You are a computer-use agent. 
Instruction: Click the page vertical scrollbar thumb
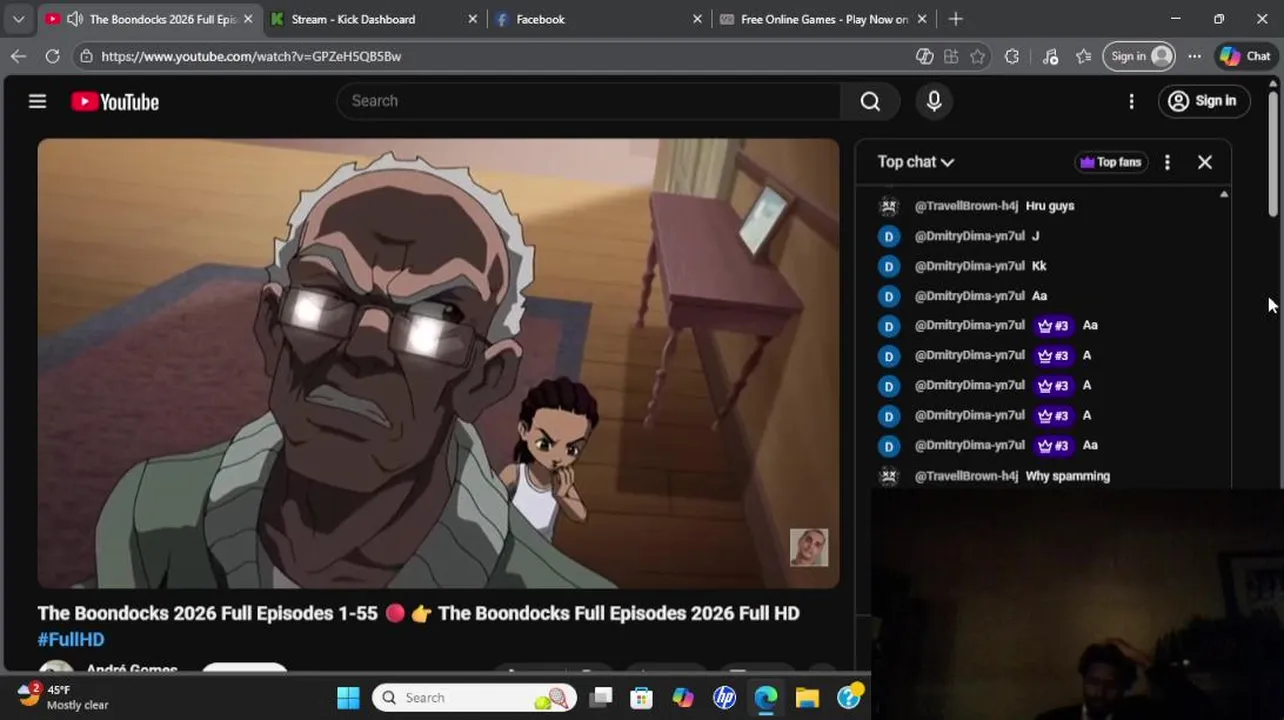pyautogui.click(x=1273, y=152)
